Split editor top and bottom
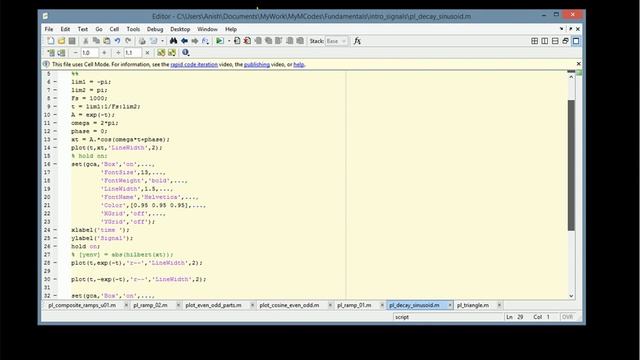The height and width of the screenshot is (360, 640). tap(555, 41)
